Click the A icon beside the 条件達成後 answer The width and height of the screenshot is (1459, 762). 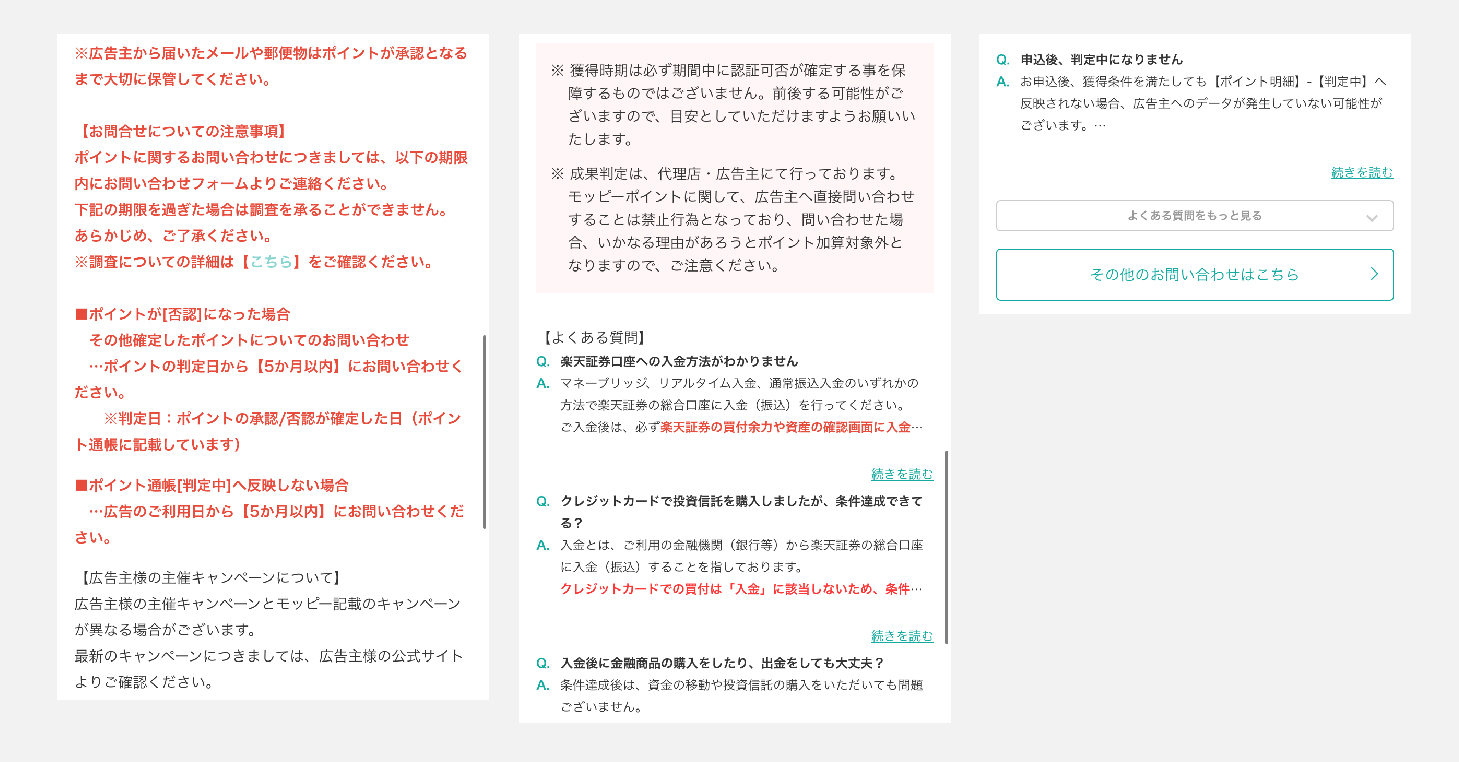543,685
